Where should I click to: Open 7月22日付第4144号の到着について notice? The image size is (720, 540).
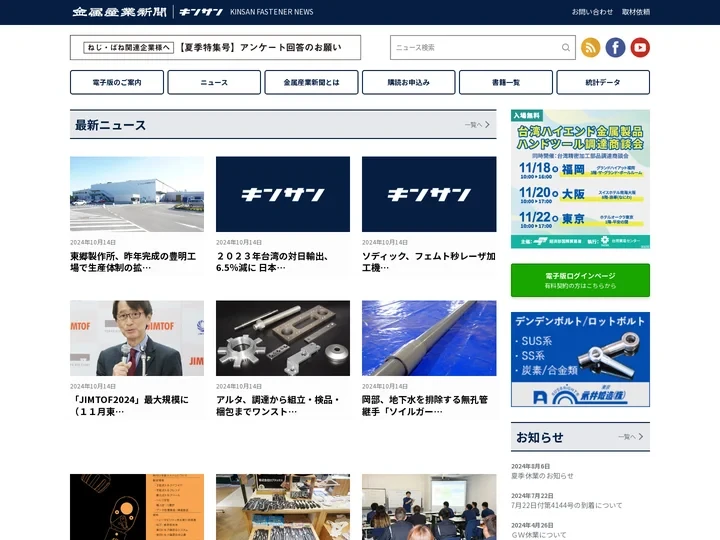pos(567,505)
